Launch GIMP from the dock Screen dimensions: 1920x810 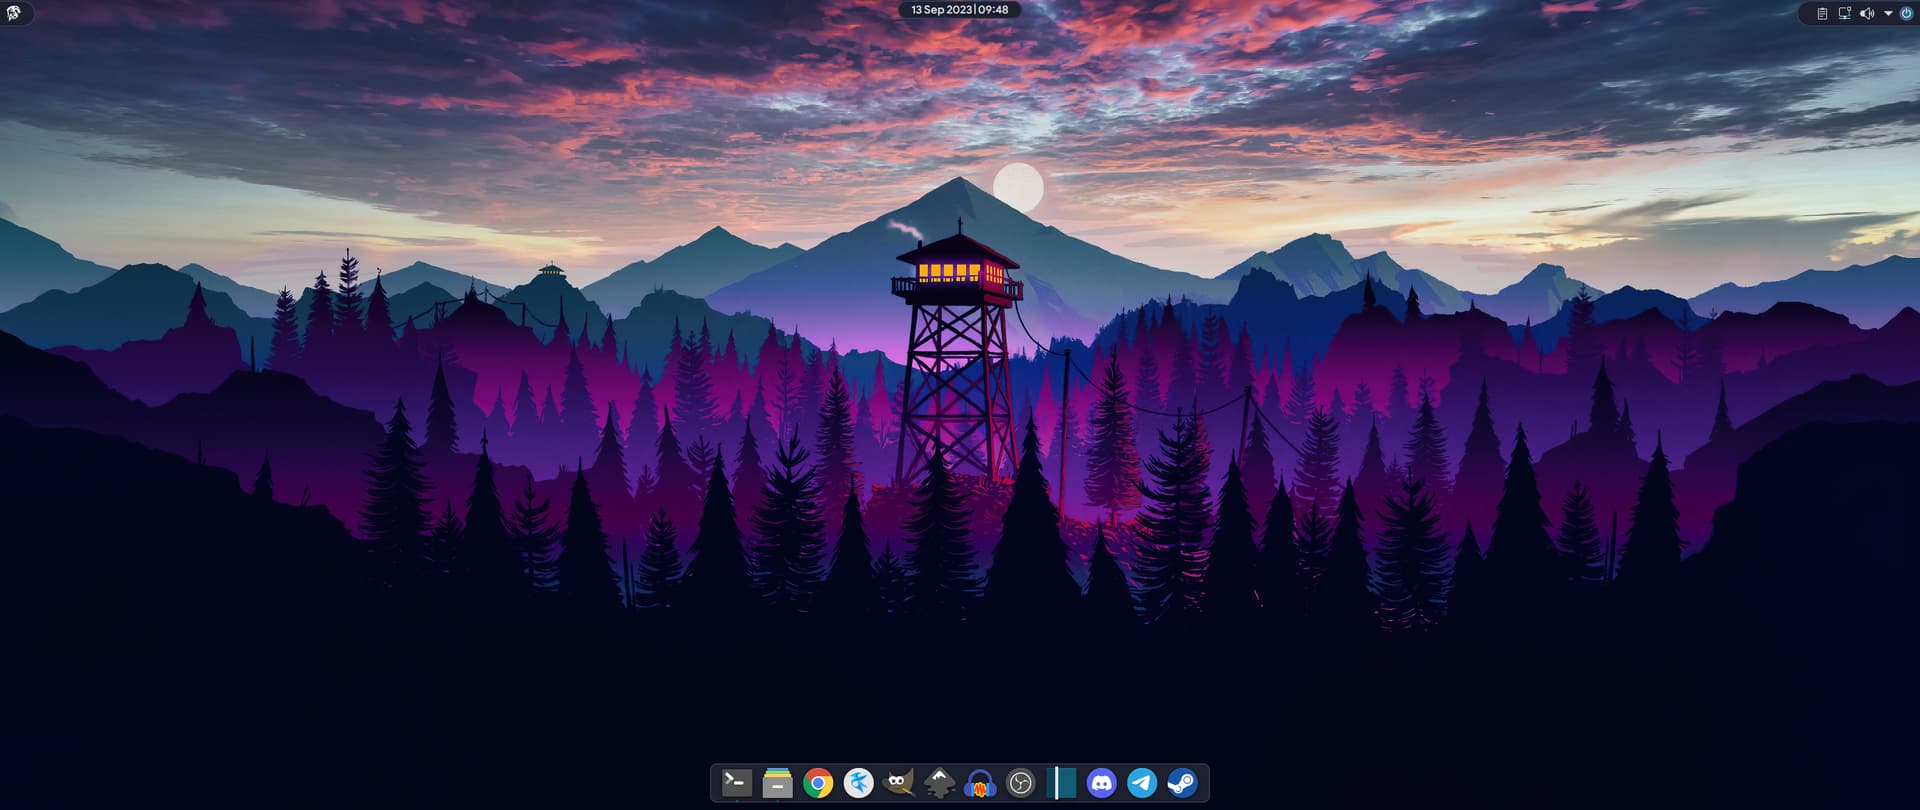[x=899, y=783]
